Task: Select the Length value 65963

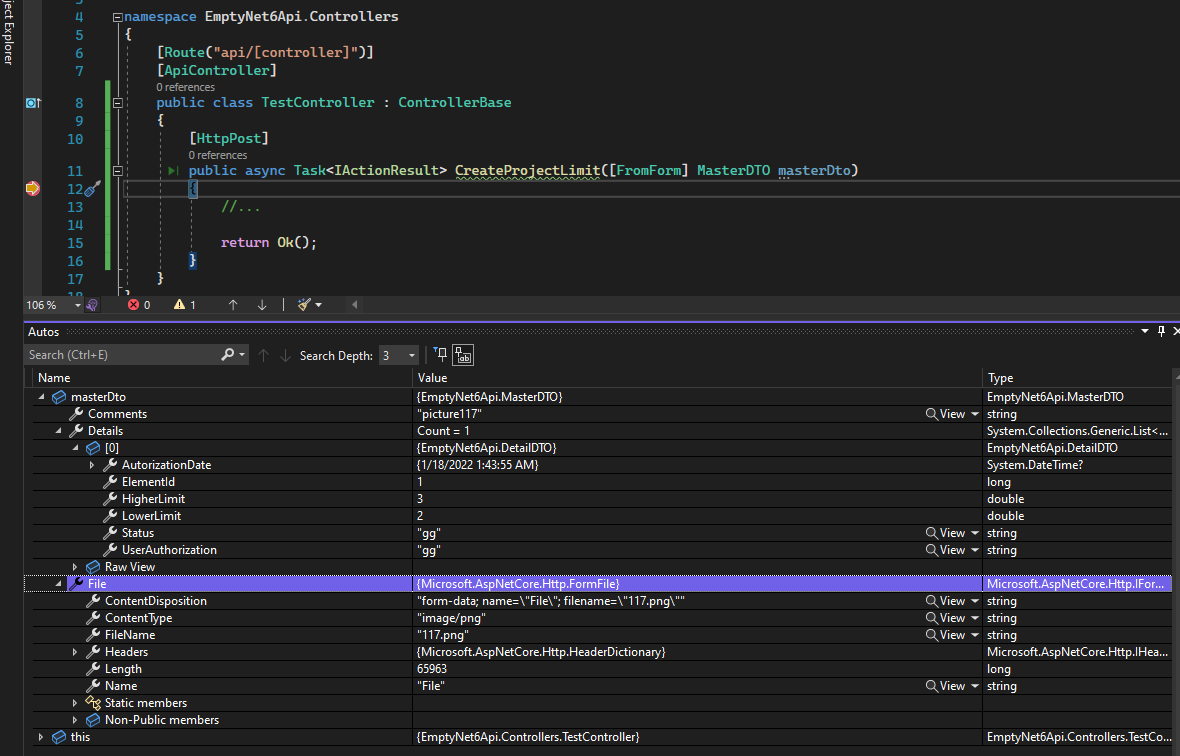Action: click(432, 669)
